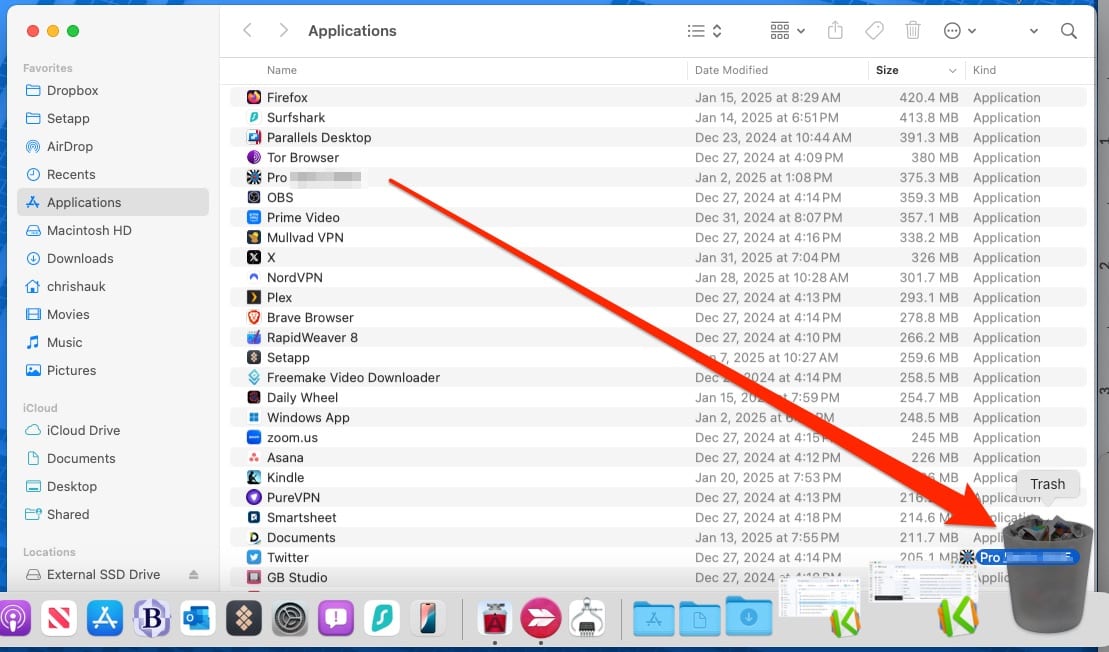This screenshot has height=652, width=1109.
Task: Select Daily Wheel in the list
Action: pos(658,397)
